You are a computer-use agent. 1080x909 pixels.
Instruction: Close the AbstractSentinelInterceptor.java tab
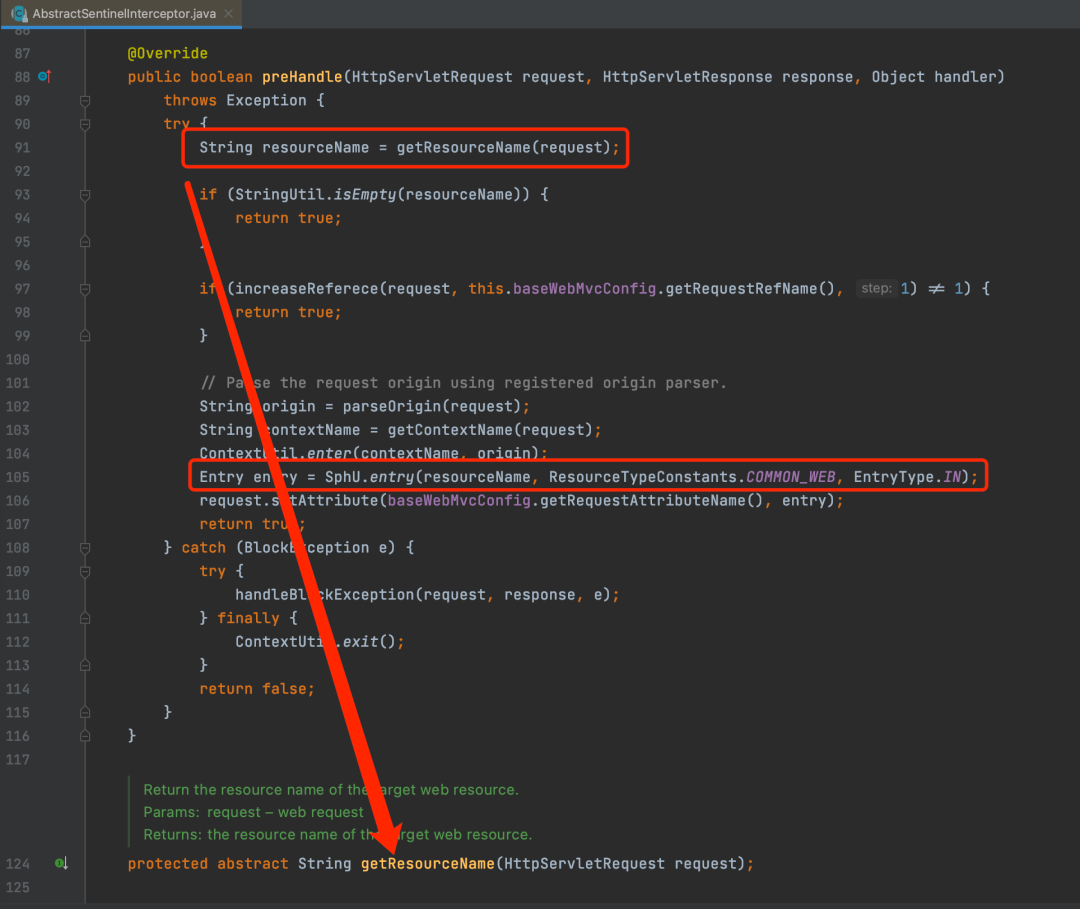(229, 14)
